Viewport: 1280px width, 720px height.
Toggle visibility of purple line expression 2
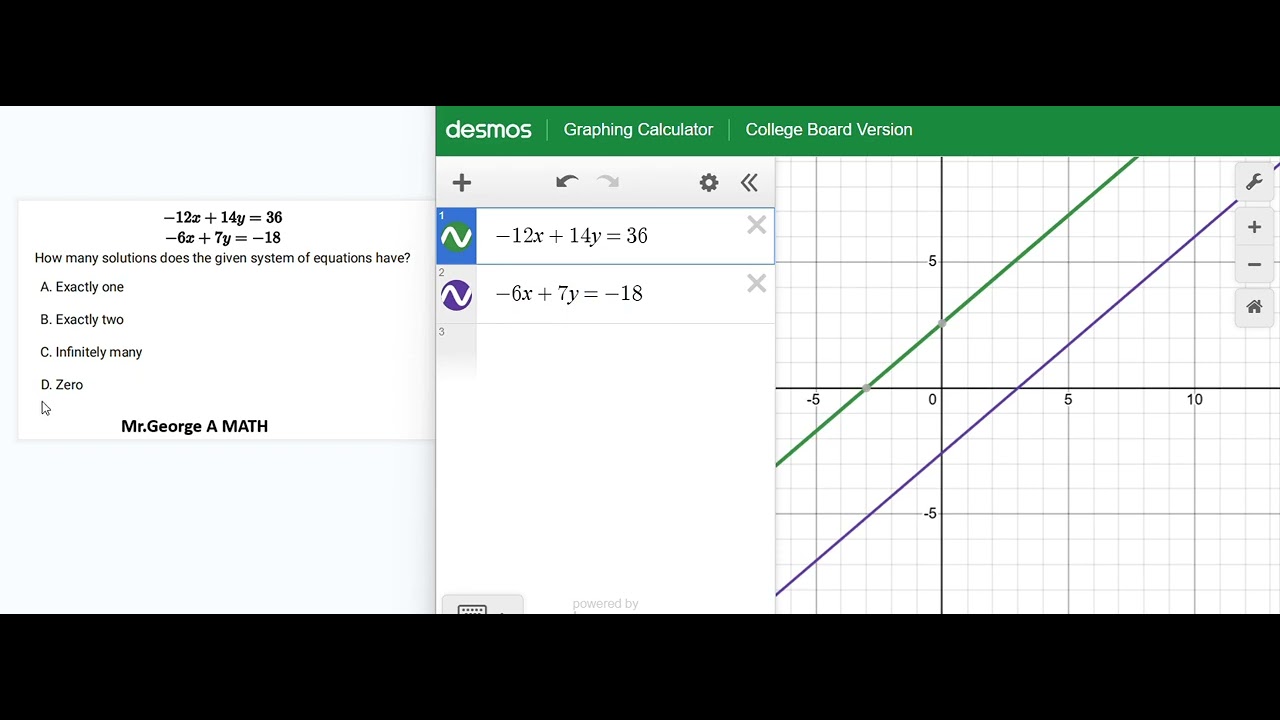tap(456, 295)
